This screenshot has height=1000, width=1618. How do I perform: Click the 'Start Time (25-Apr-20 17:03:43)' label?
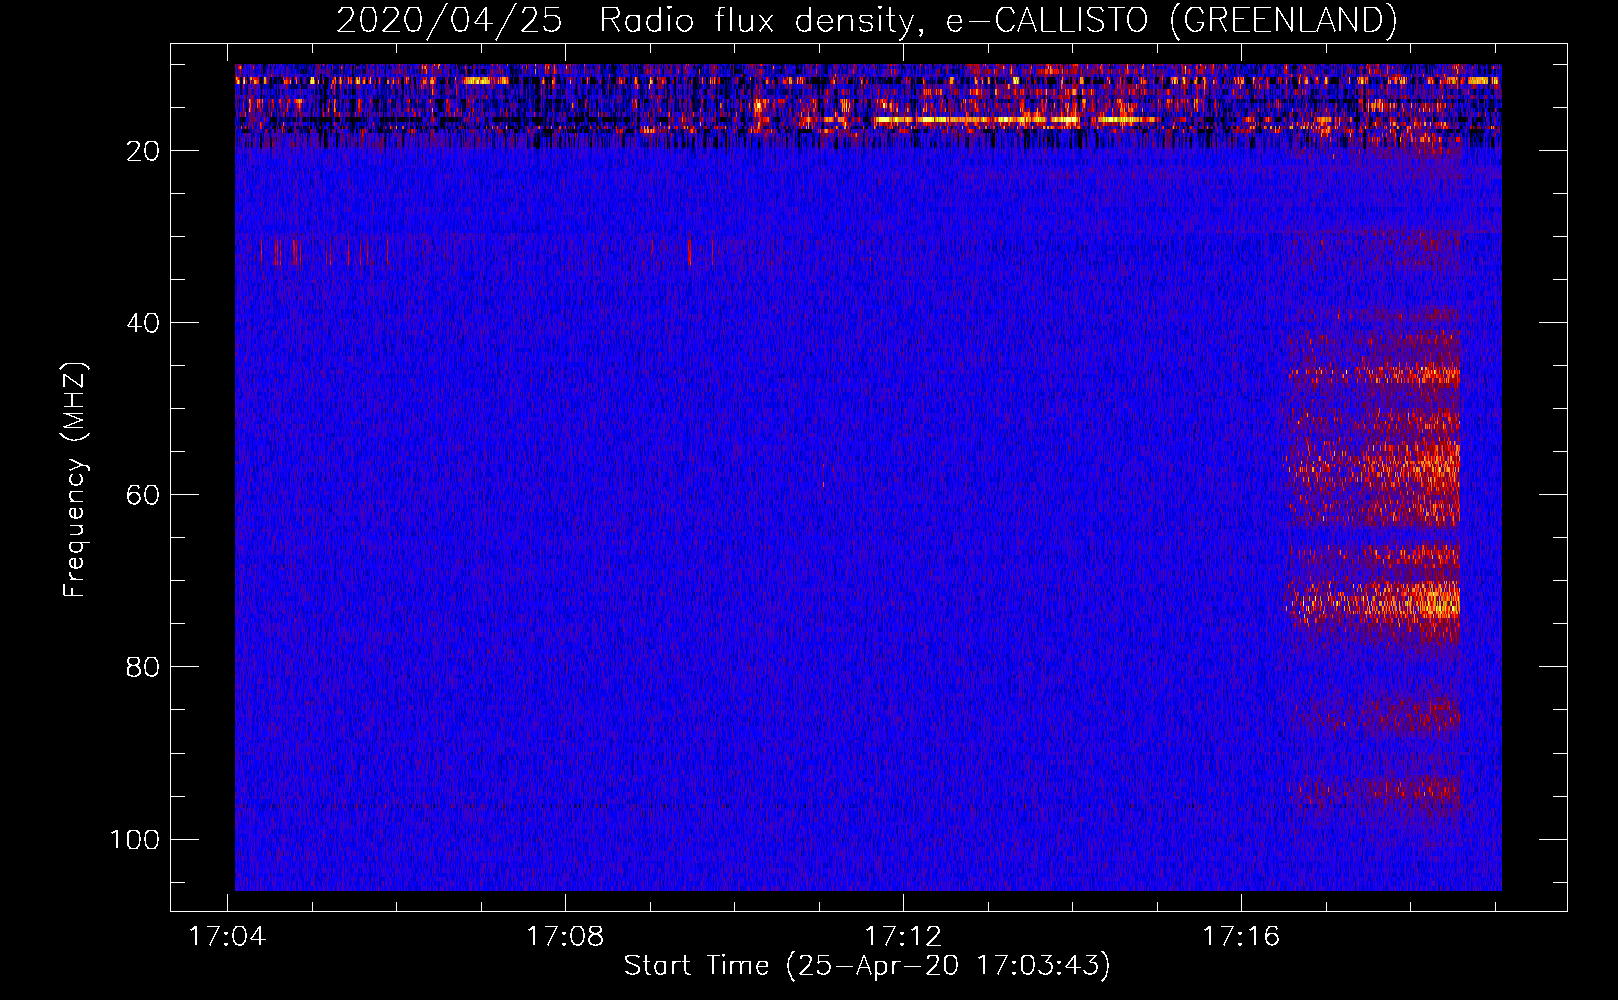point(867,966)
